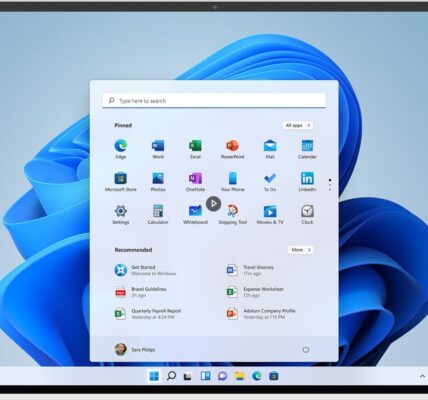Viewport: 428px width, 400px height.
Task: Go to next pinned apps page dots
Action: click(330, 185)
